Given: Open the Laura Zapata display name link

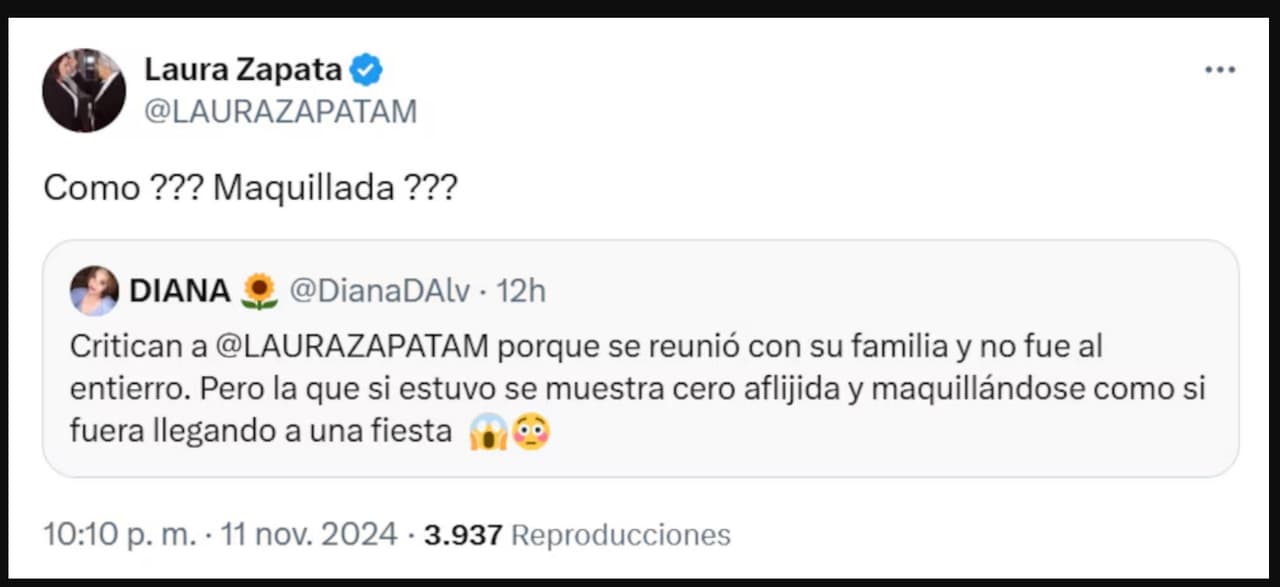Looking at the screenshot, I should pos(243,70).
